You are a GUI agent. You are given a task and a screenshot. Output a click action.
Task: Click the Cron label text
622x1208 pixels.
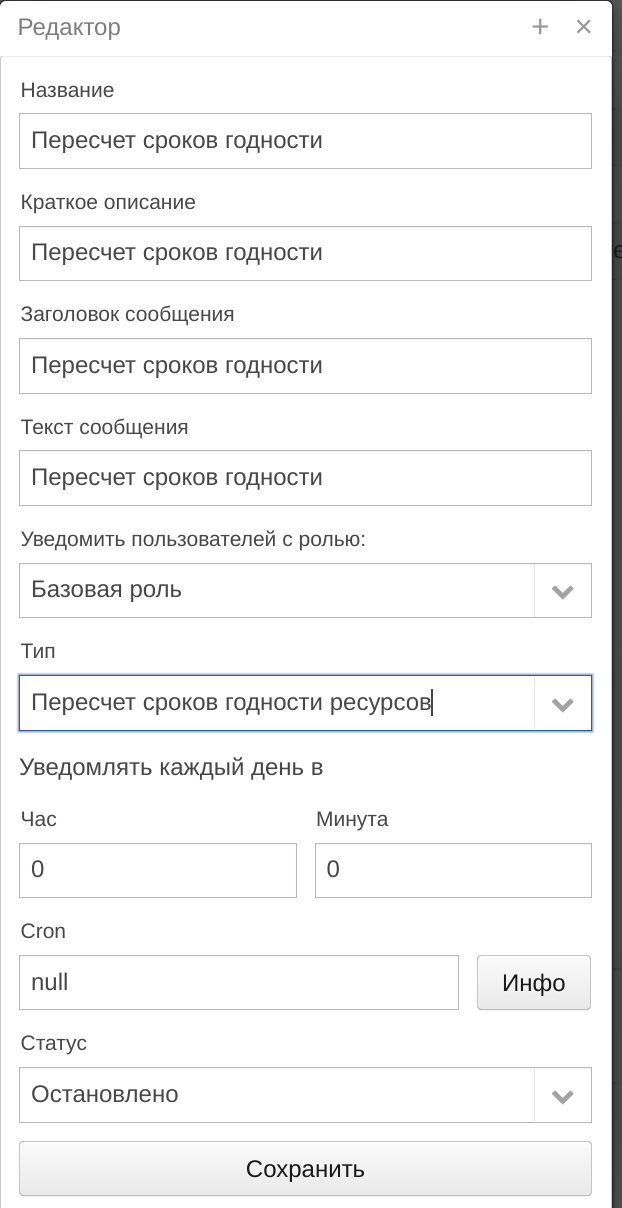click(43, 931)
